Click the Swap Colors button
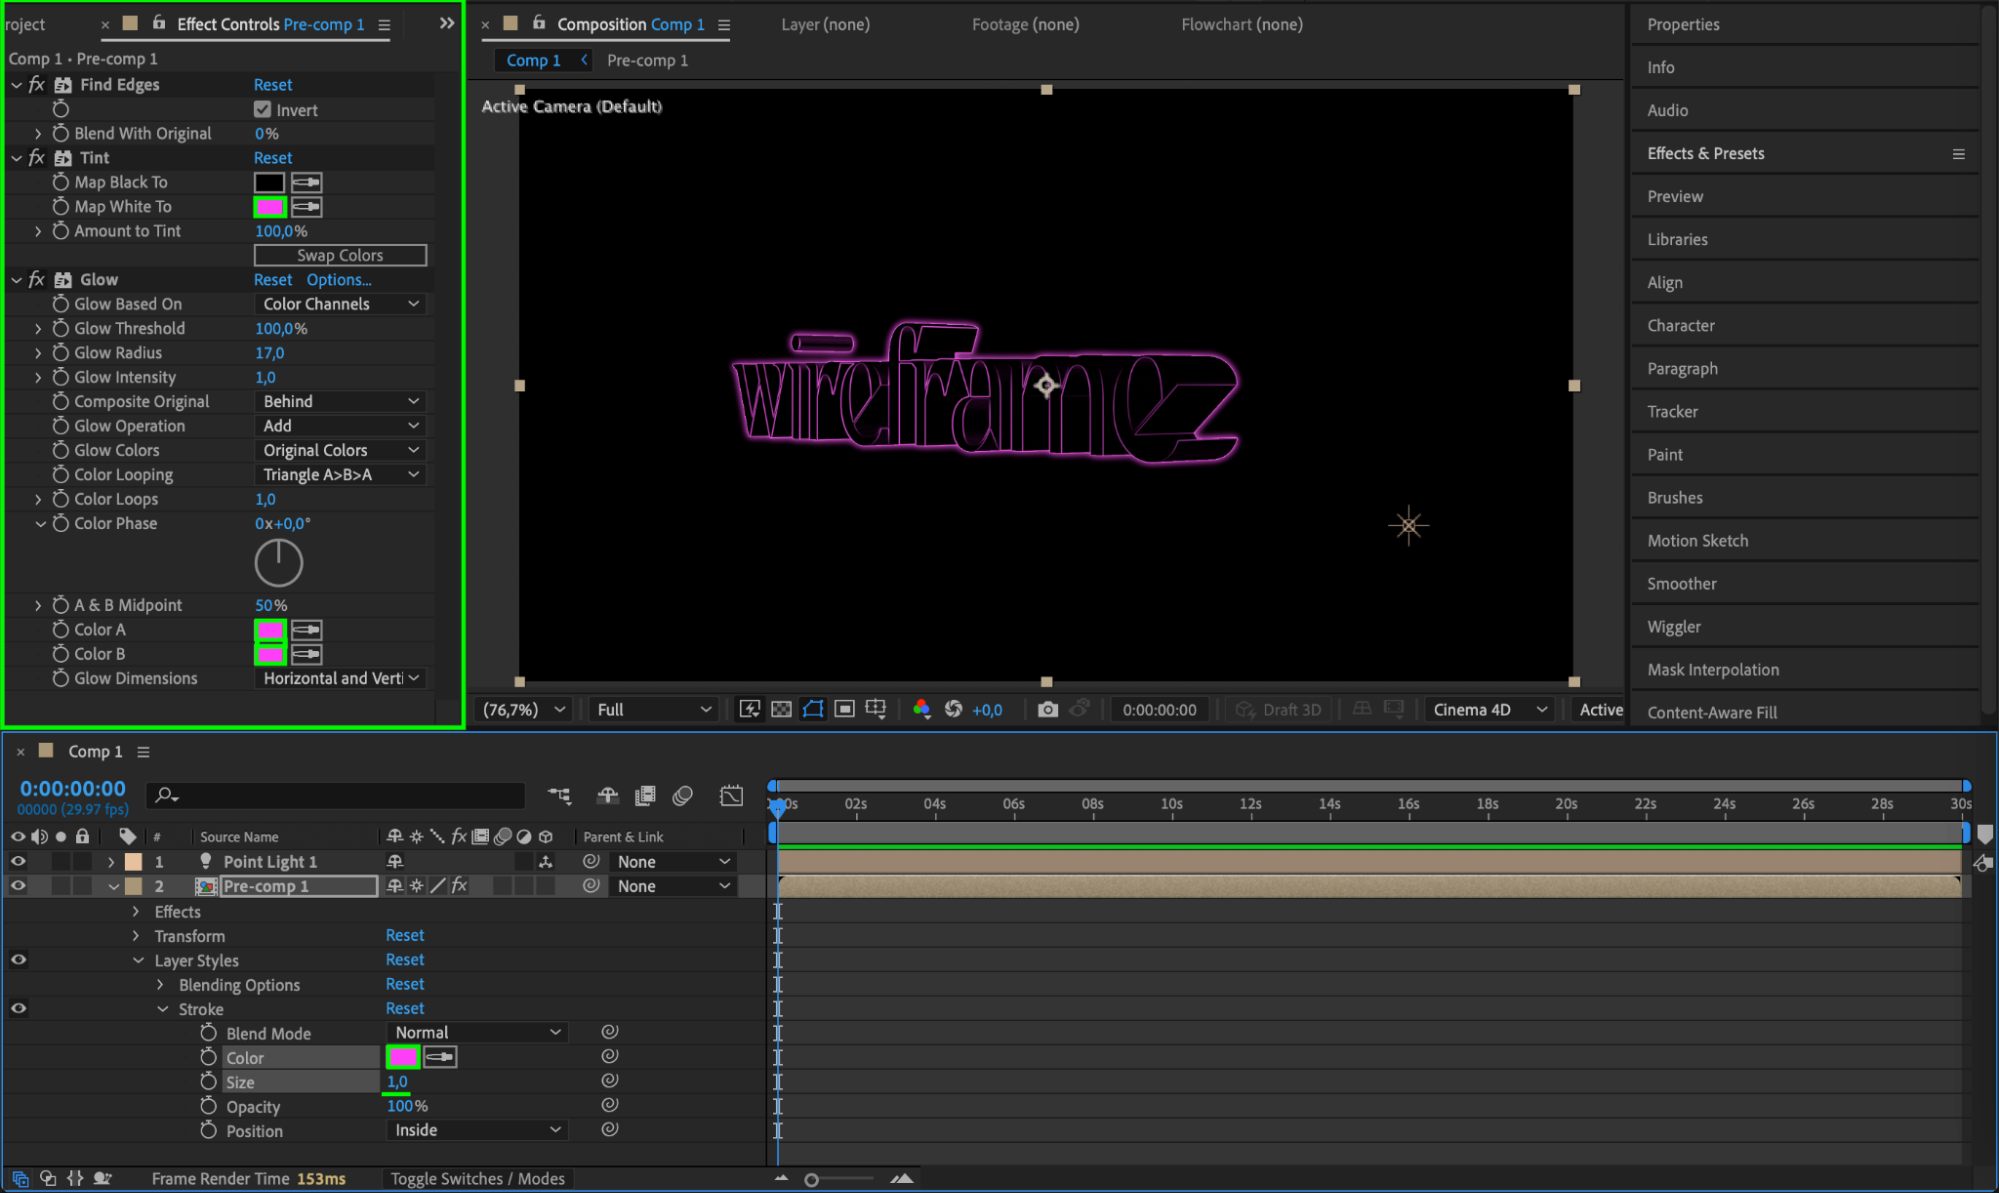The width and height of the screenshot is (1999, 1193). 340,255
